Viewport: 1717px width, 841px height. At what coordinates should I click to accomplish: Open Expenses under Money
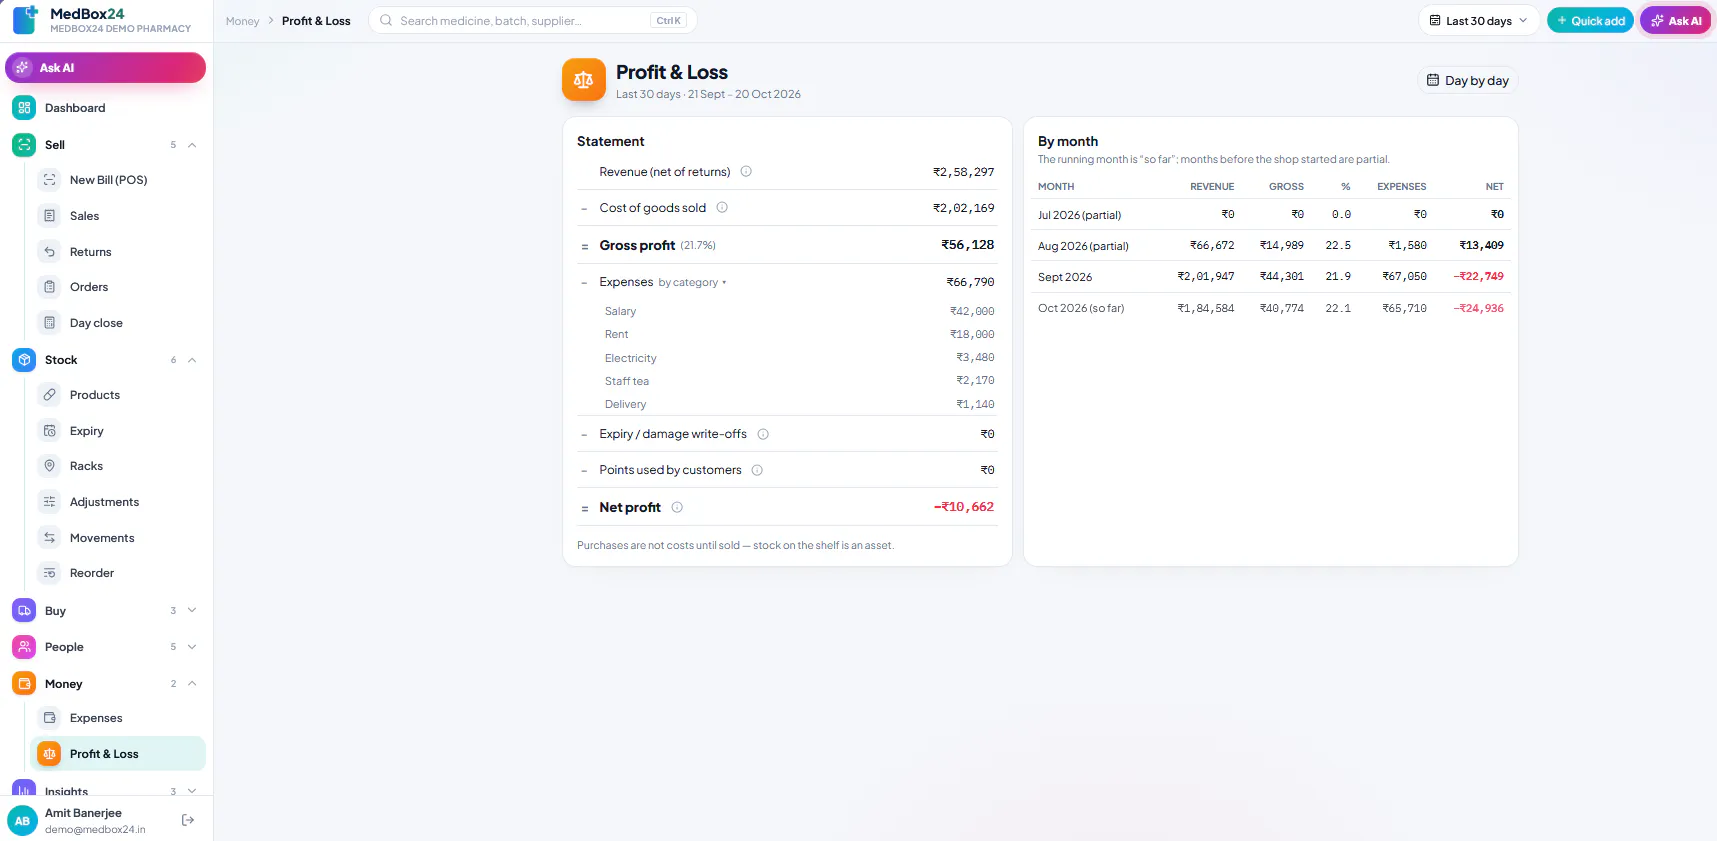tap(118, 718)
